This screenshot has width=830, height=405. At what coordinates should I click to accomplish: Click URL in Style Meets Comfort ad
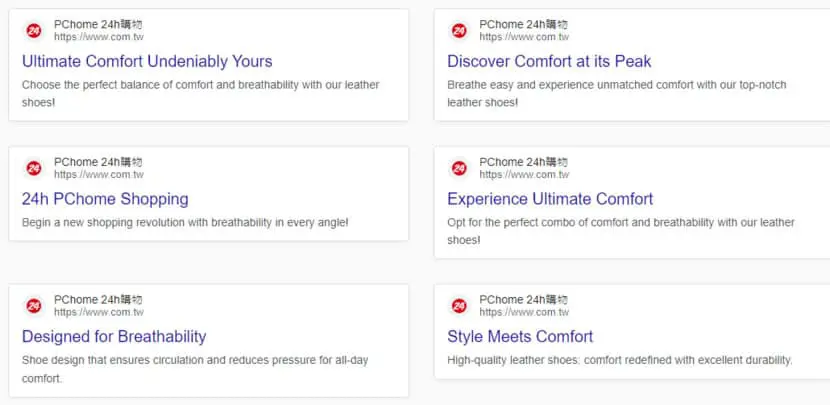point(524,312)
